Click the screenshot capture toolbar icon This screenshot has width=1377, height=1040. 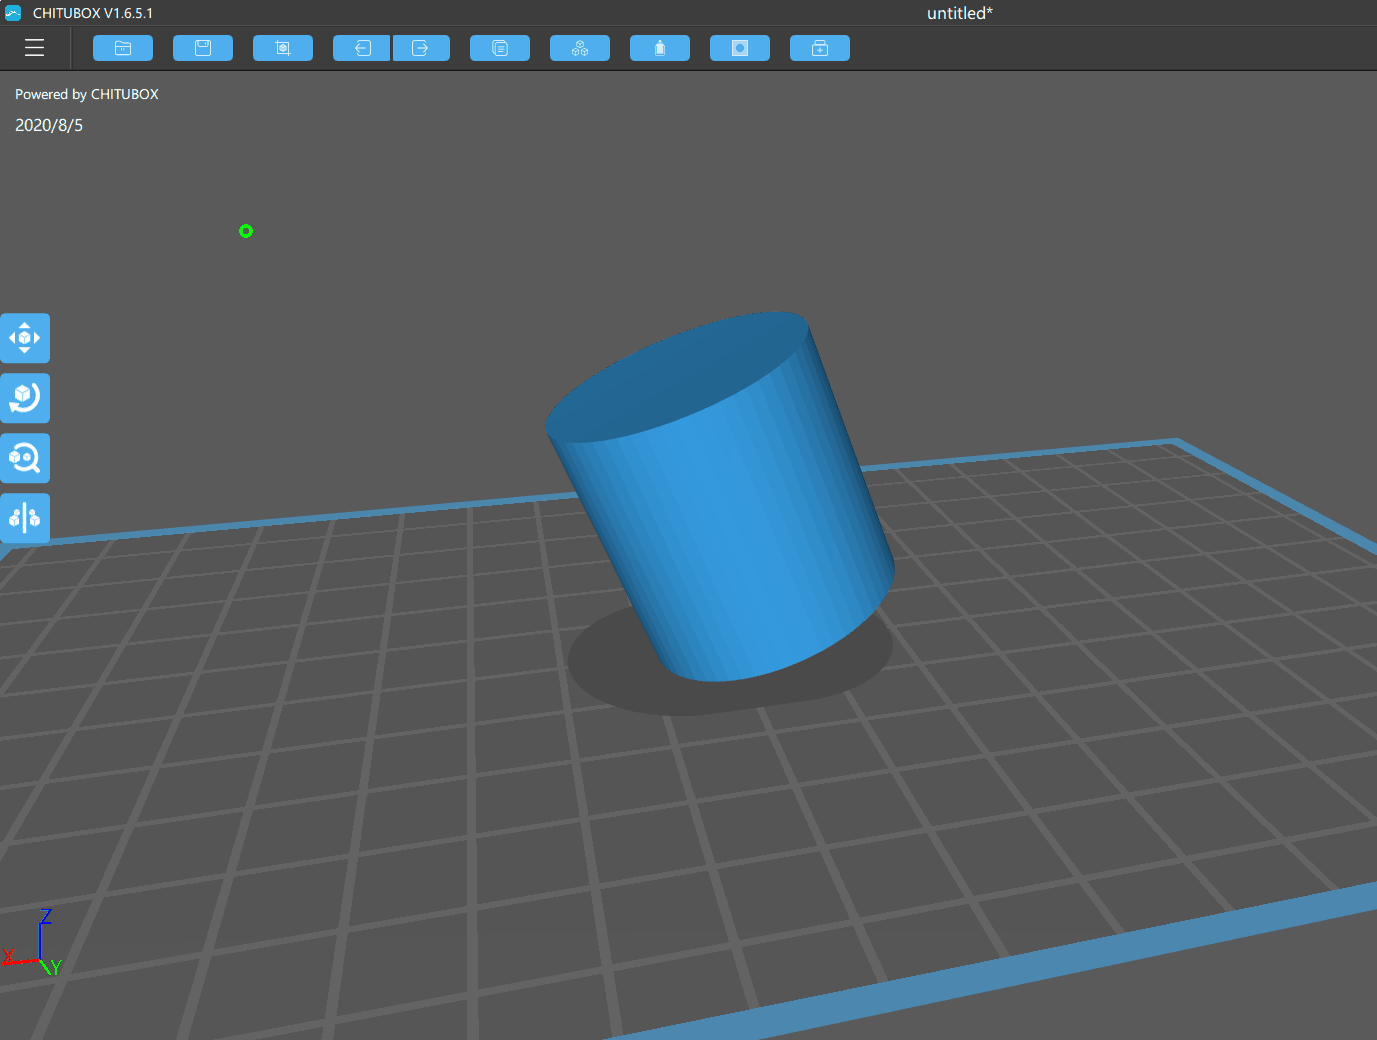283,48
